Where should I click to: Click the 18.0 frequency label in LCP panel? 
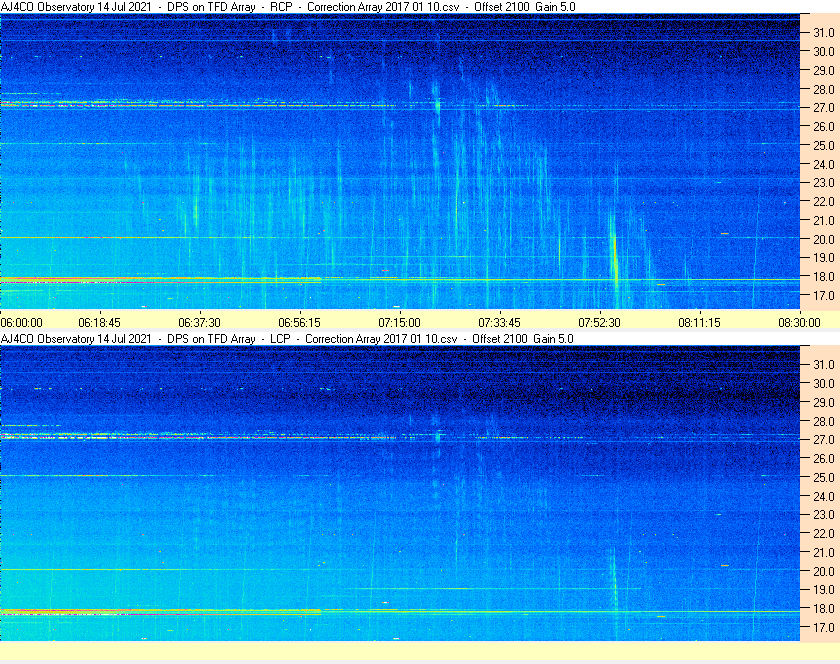coord(824,608)
